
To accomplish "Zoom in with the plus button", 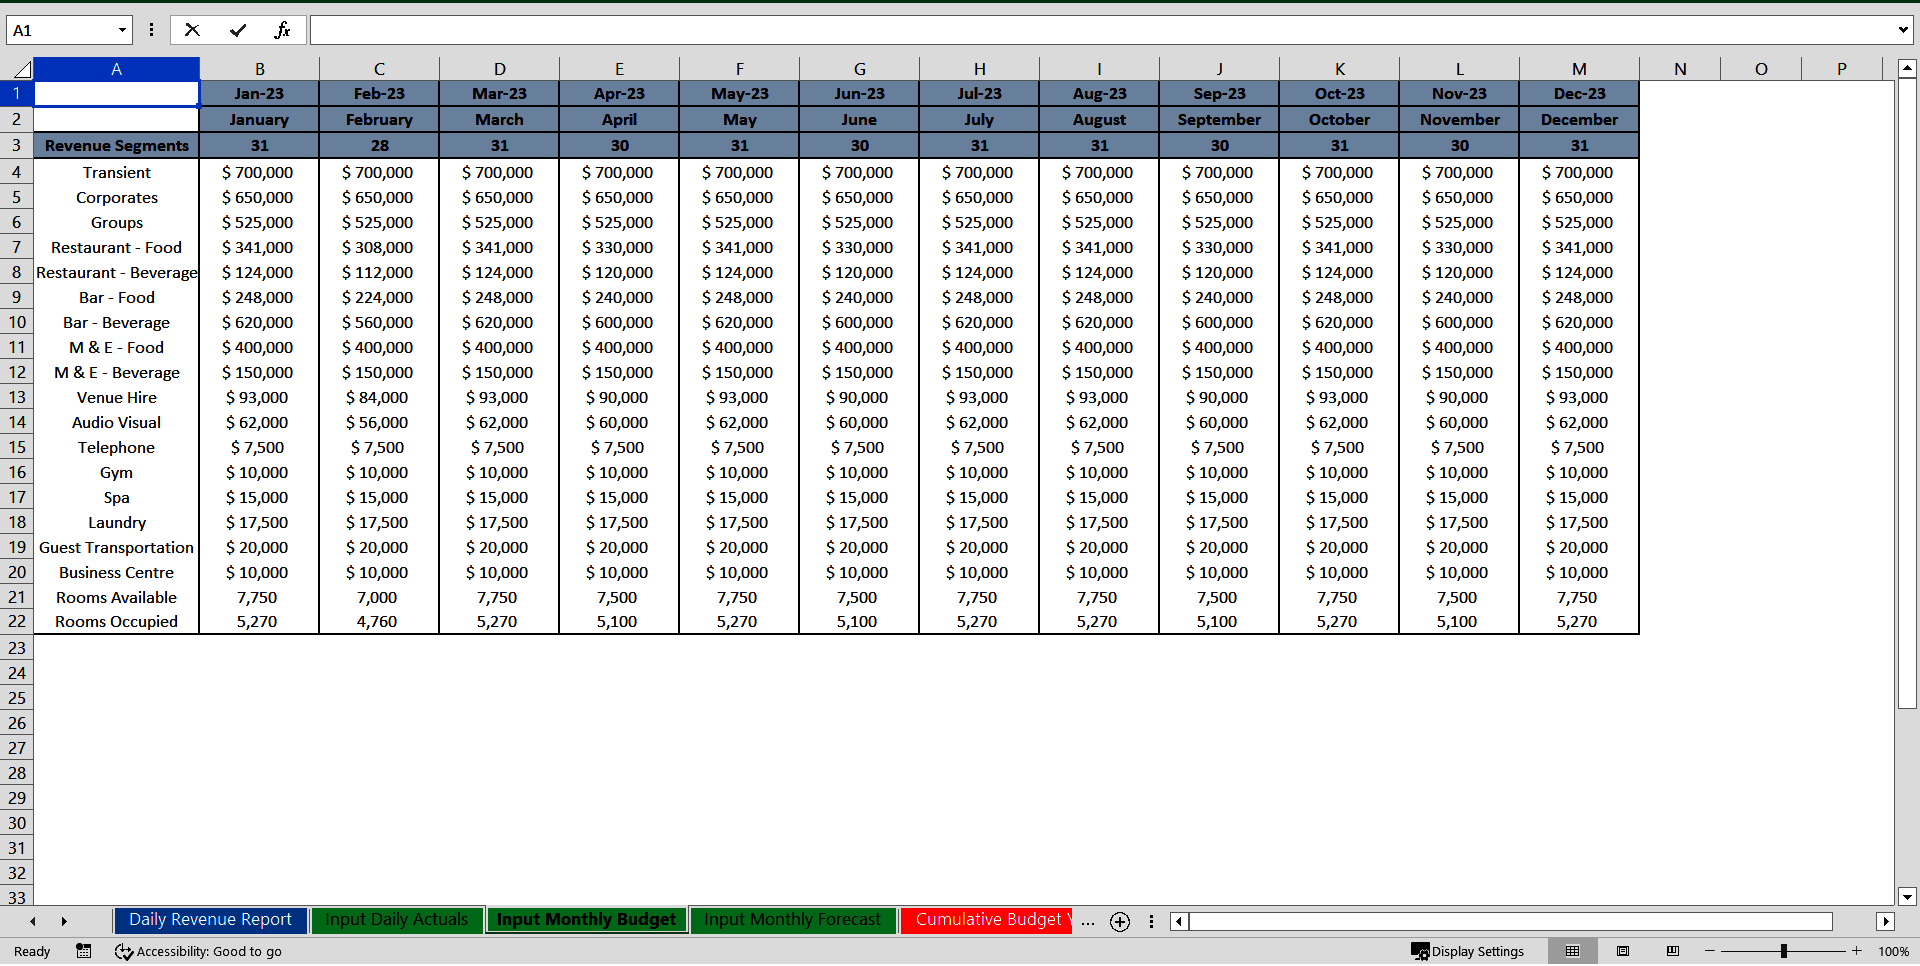I will tap(1857, 951).
